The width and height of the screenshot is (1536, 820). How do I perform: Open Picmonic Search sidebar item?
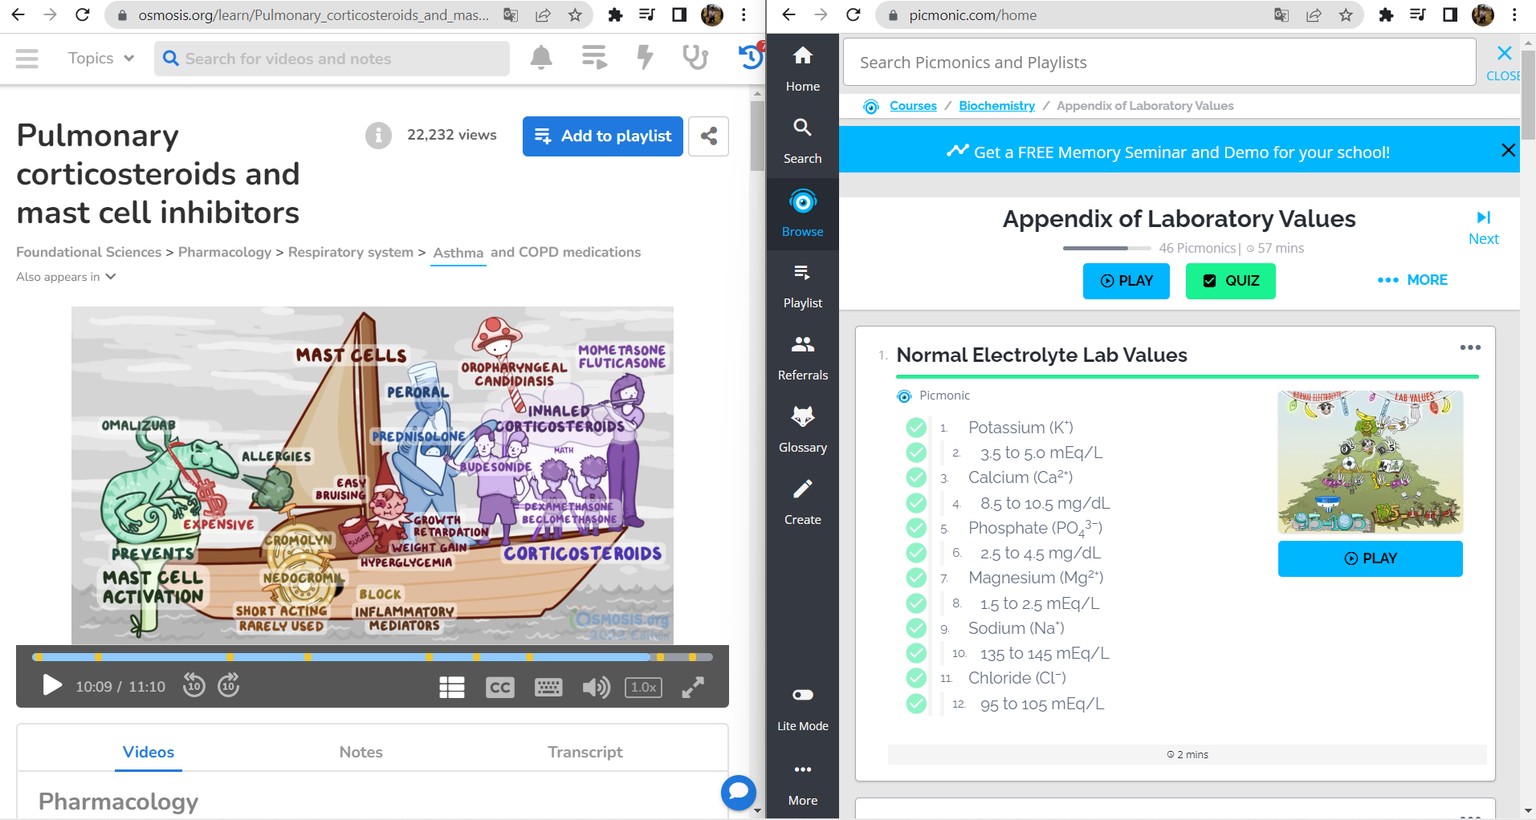point(802,141)
